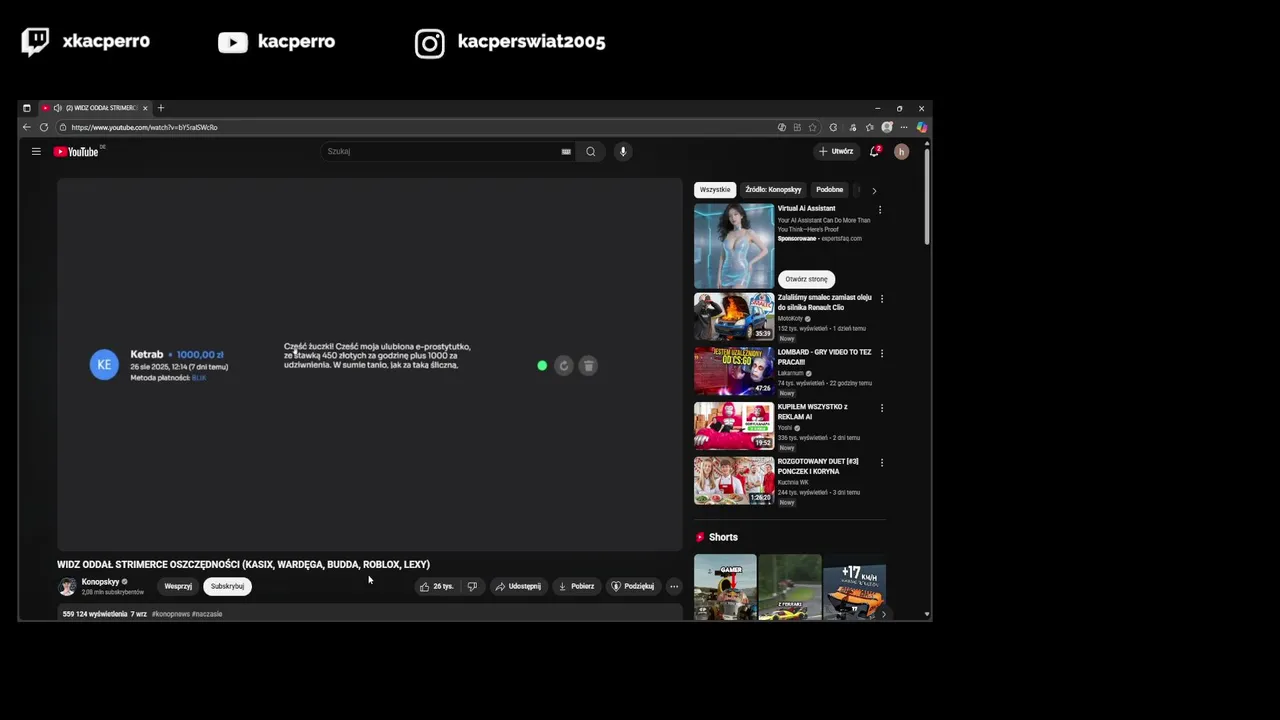This screenshot has width=1280, height=720.
Task: Open the YouTube hamburger guide menu
Action: click(x=36, y=152)
